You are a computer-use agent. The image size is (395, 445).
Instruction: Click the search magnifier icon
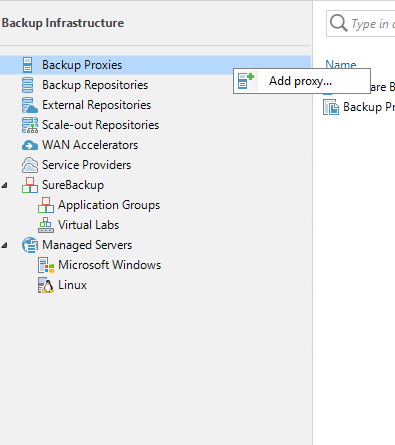(338, 23)
